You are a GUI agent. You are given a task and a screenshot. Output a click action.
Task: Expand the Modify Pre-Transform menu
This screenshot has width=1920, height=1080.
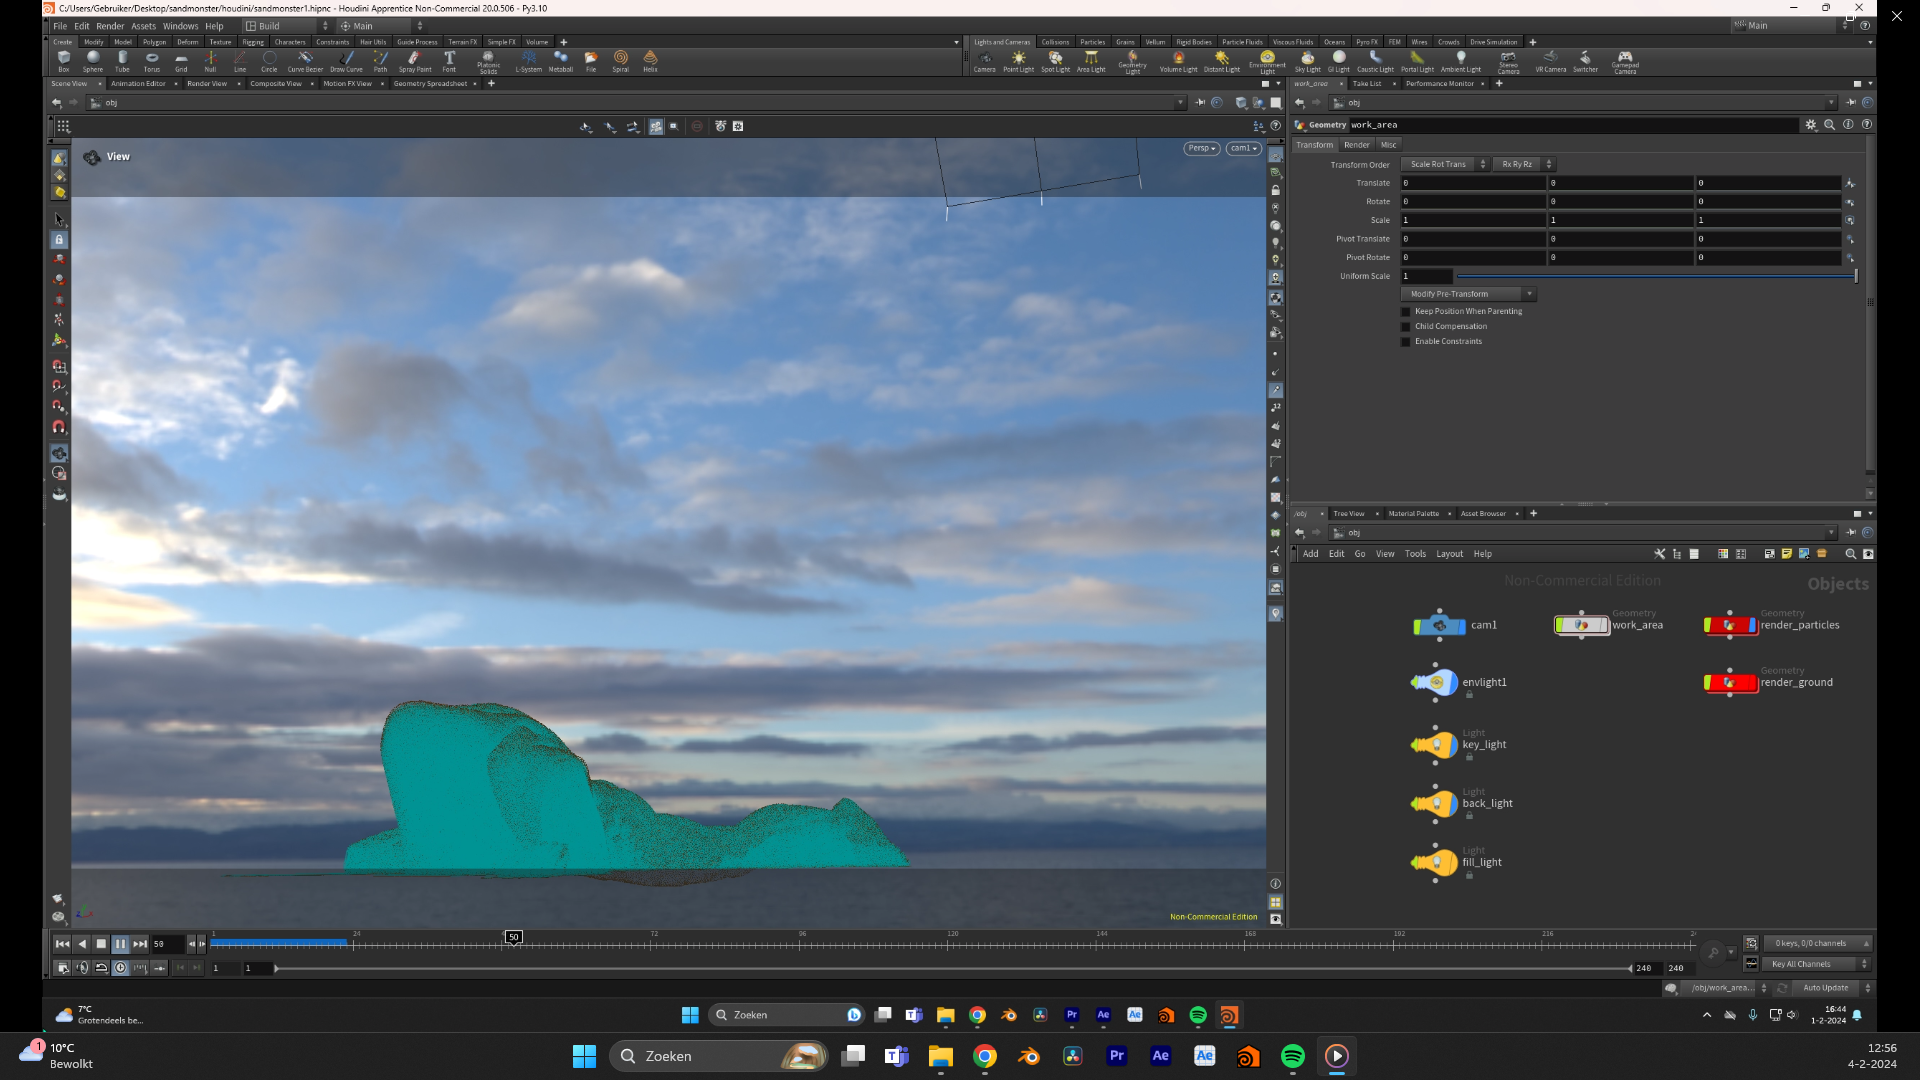point(1467,295)
